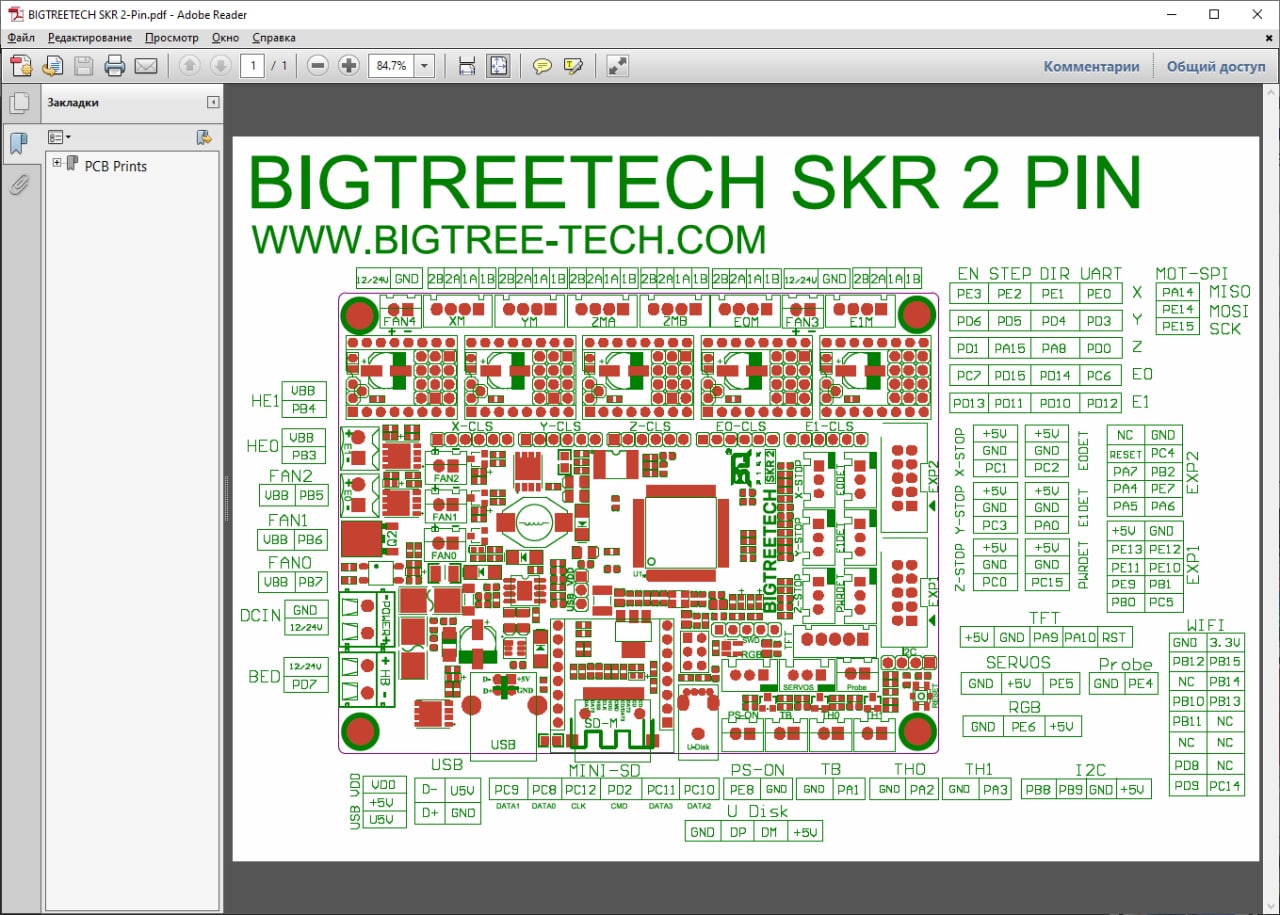The width and height of the screenshot is (1280, 915).
Task: Open the Редактирование menu
Action: point(89,38)
